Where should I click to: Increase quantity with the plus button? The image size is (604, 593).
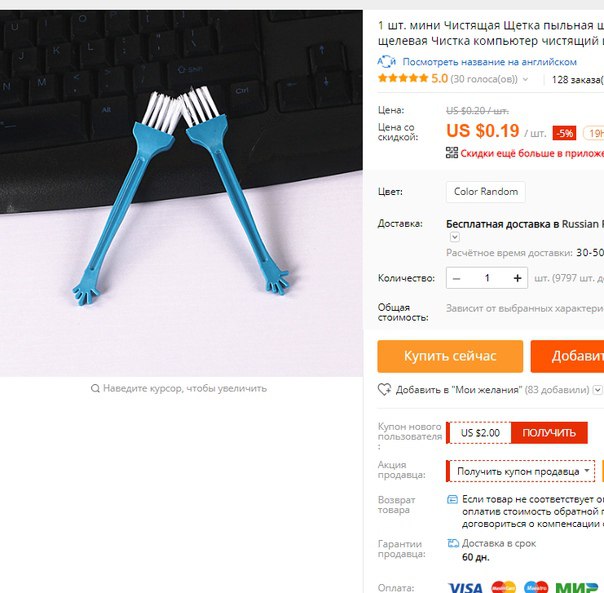[517, 278]
